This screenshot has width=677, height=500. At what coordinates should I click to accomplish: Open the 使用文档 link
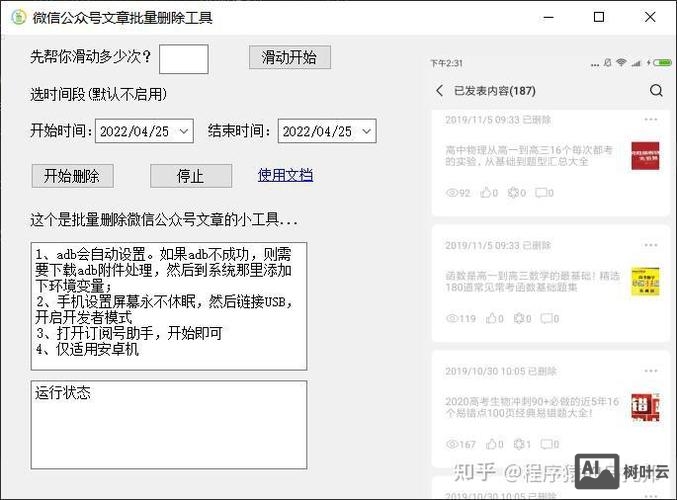(x=285, y=175)
